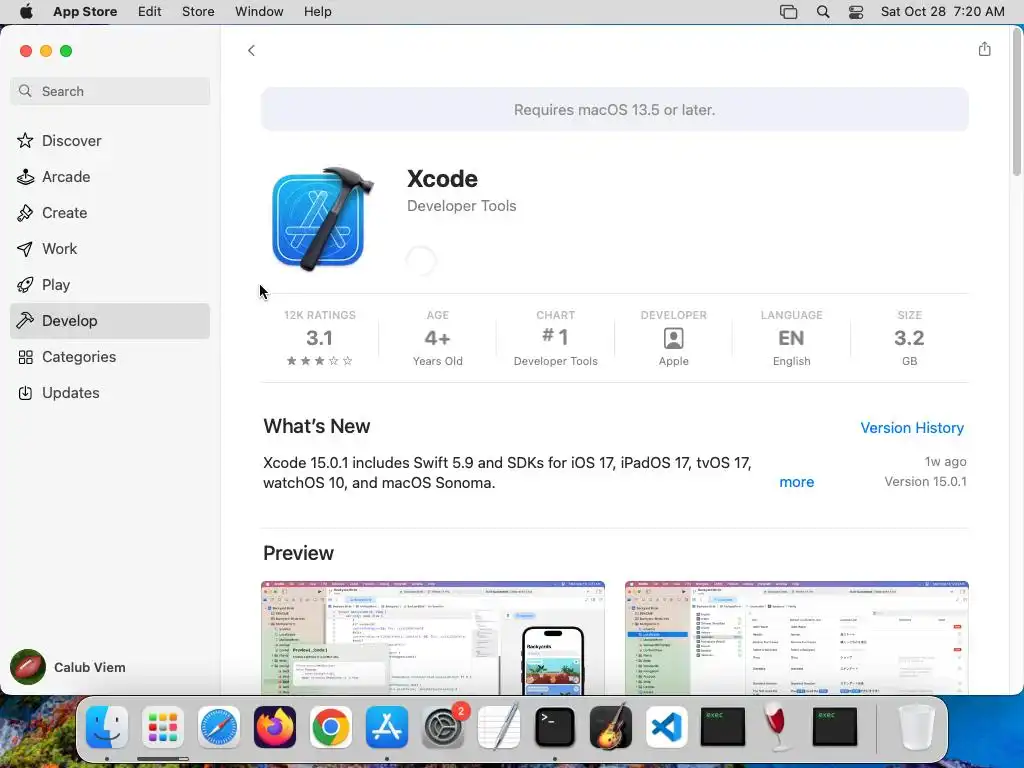Open Updates in sidebar

[x=110, y=392]
